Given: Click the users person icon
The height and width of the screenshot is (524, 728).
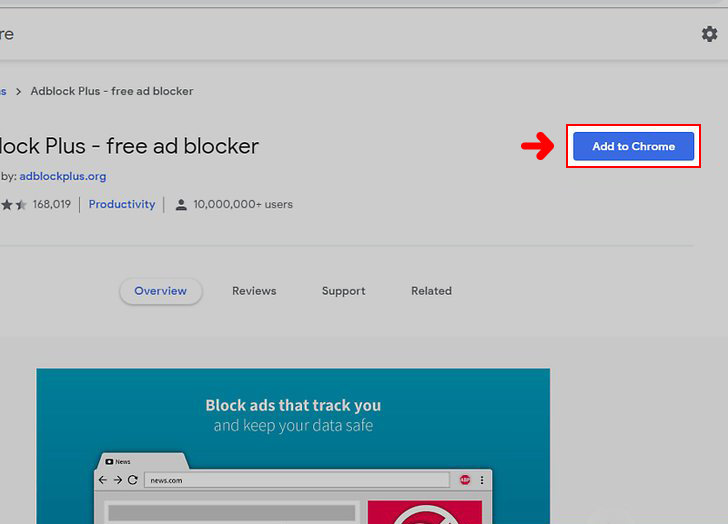Looking at the screenshot, I should [181, 205].
